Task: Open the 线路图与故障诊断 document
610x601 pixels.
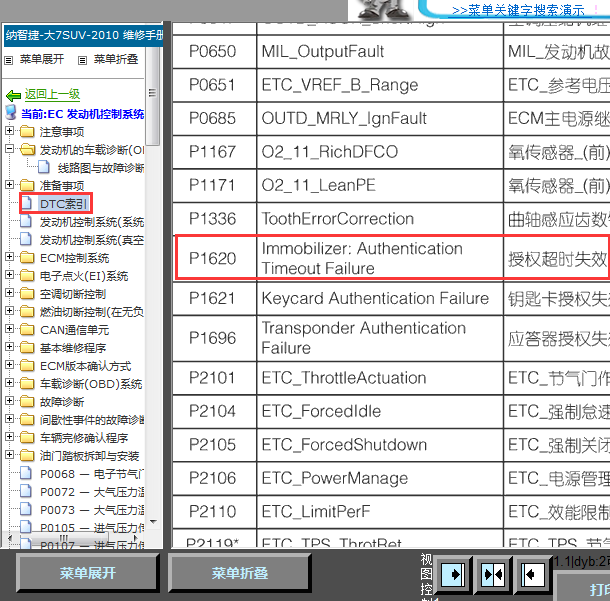Action: point(100,168)
